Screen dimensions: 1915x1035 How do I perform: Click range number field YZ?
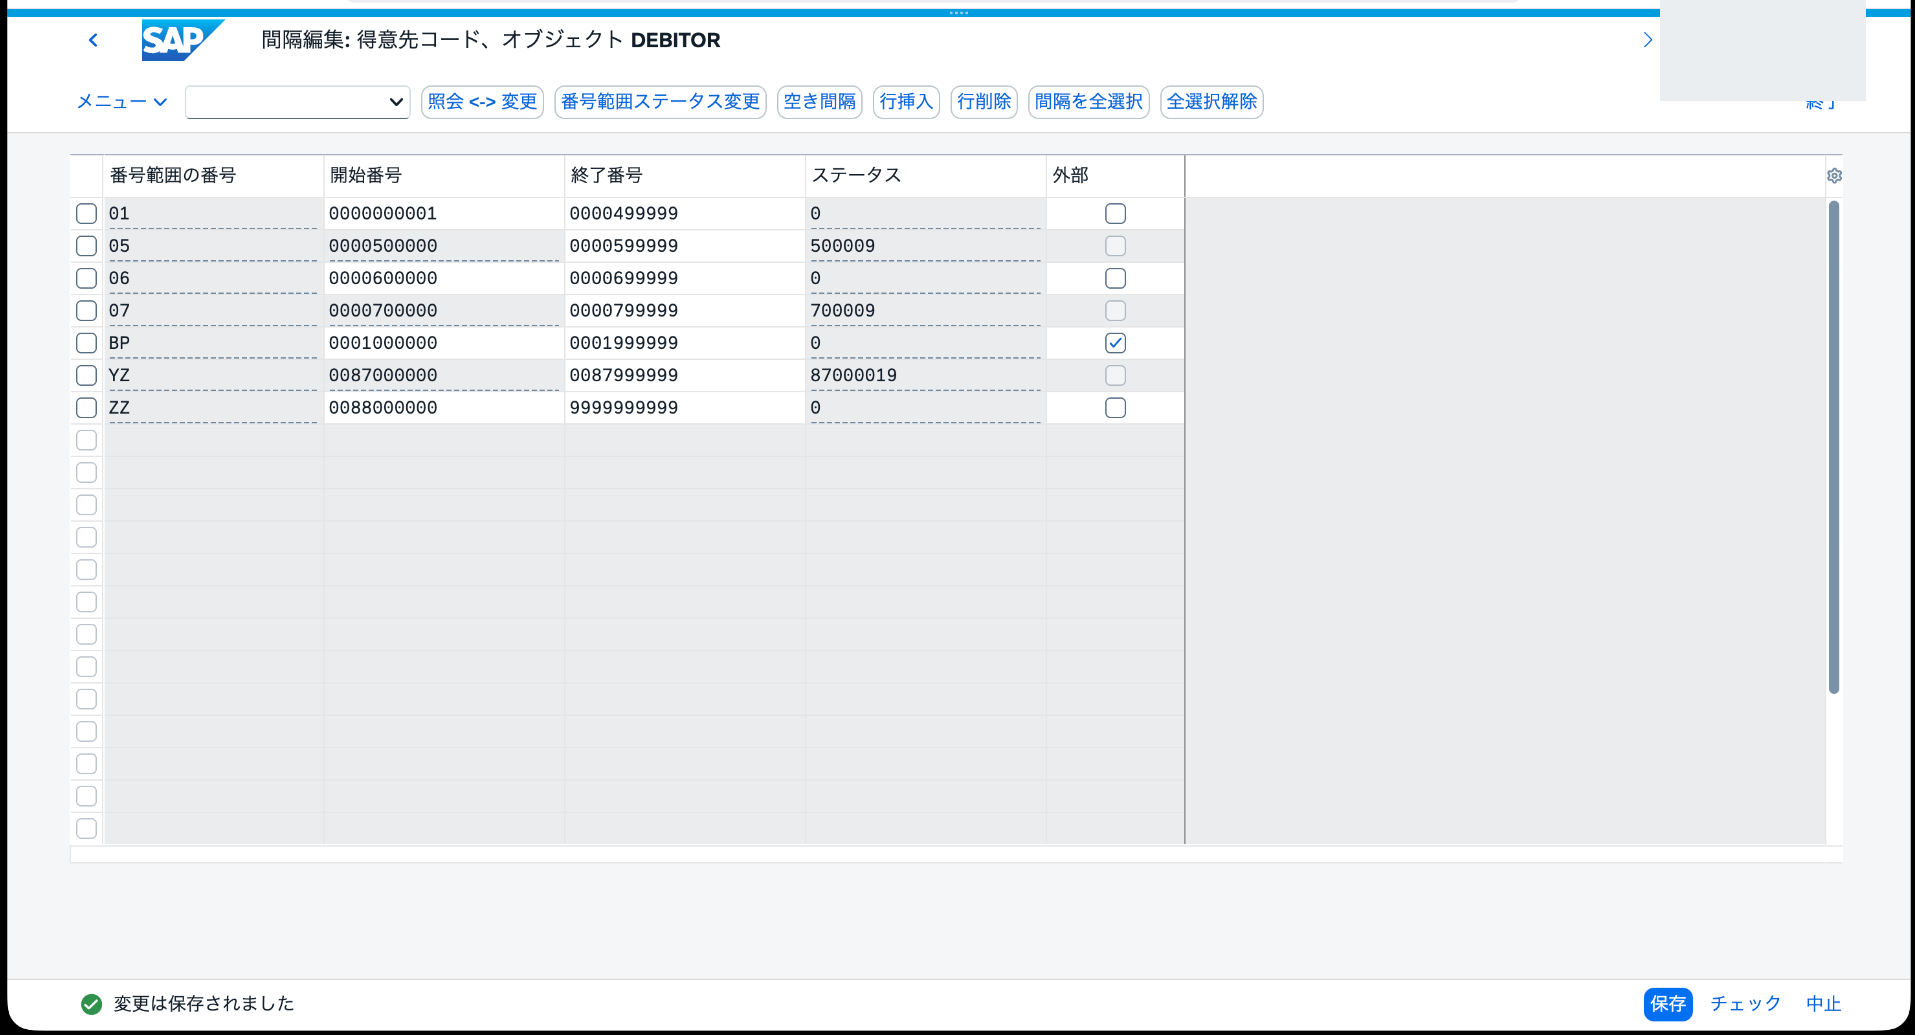pyautogui.click(x=213, y=375)
